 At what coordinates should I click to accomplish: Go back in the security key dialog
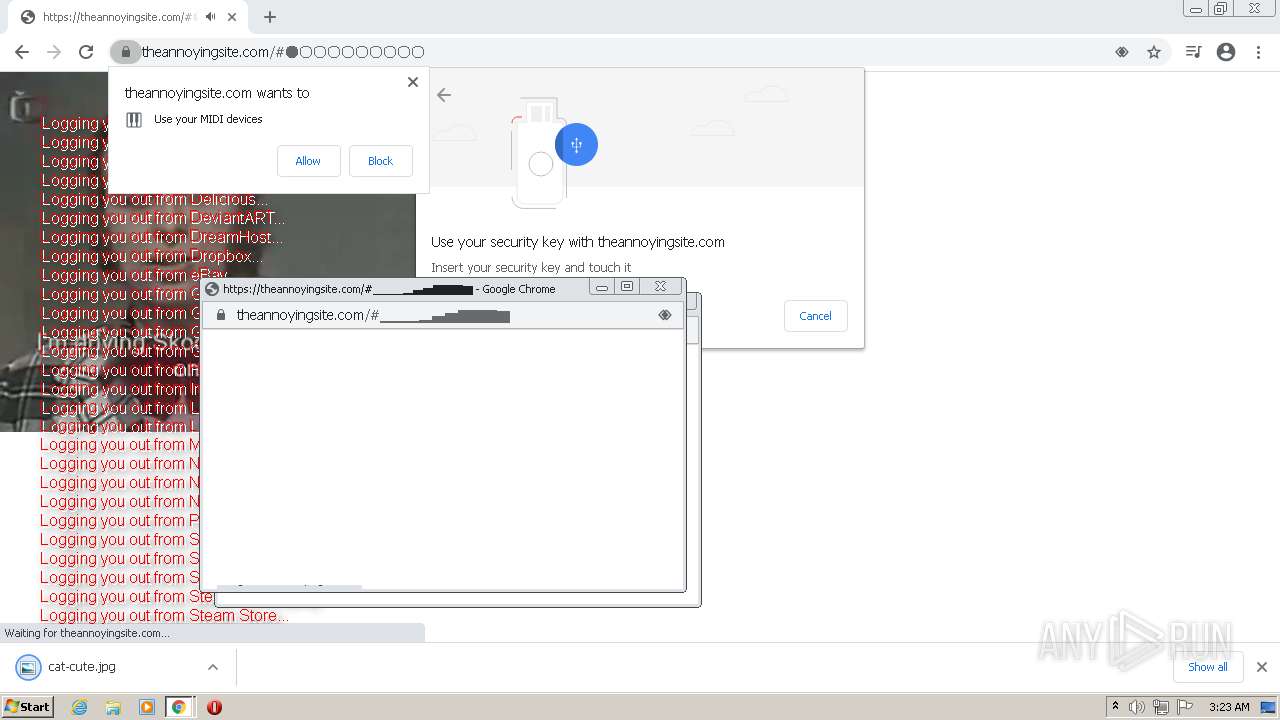click(x=444, y=95)
